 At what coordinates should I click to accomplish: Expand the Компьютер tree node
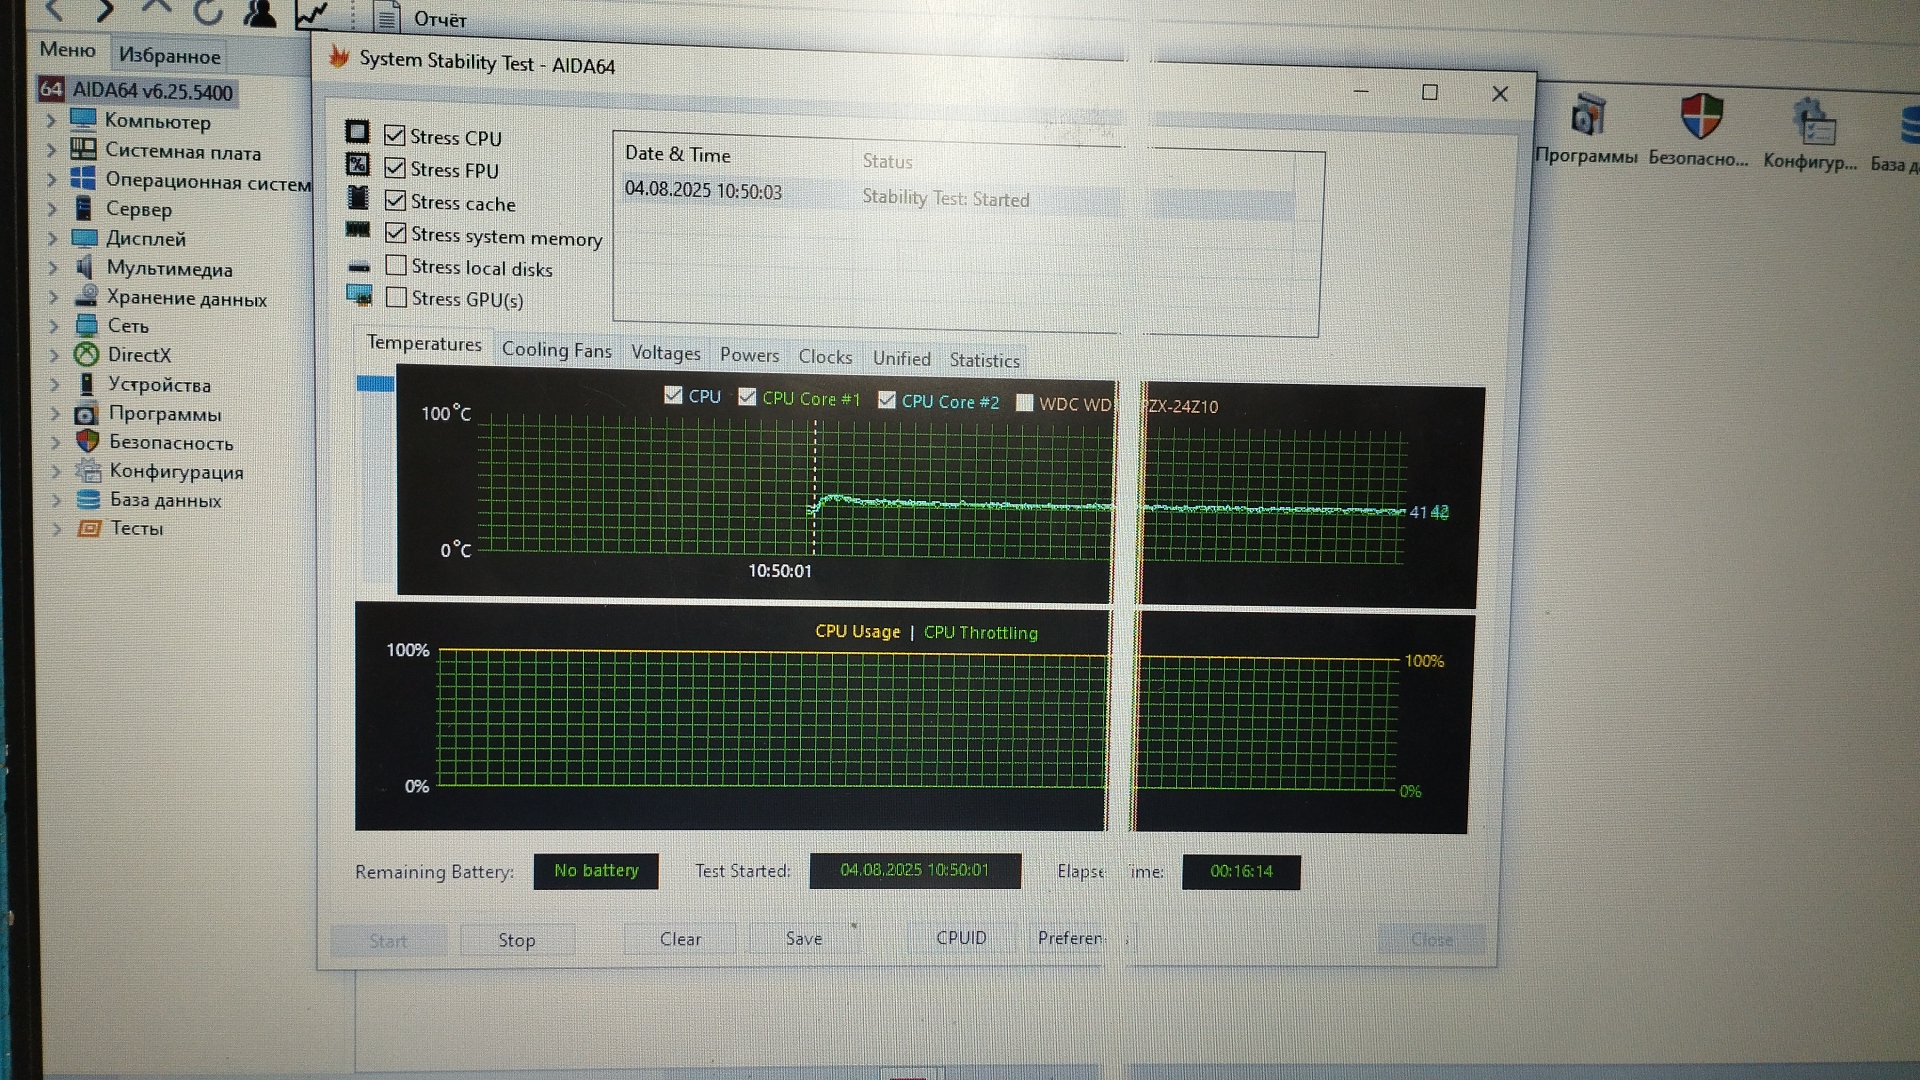point(51,121)
